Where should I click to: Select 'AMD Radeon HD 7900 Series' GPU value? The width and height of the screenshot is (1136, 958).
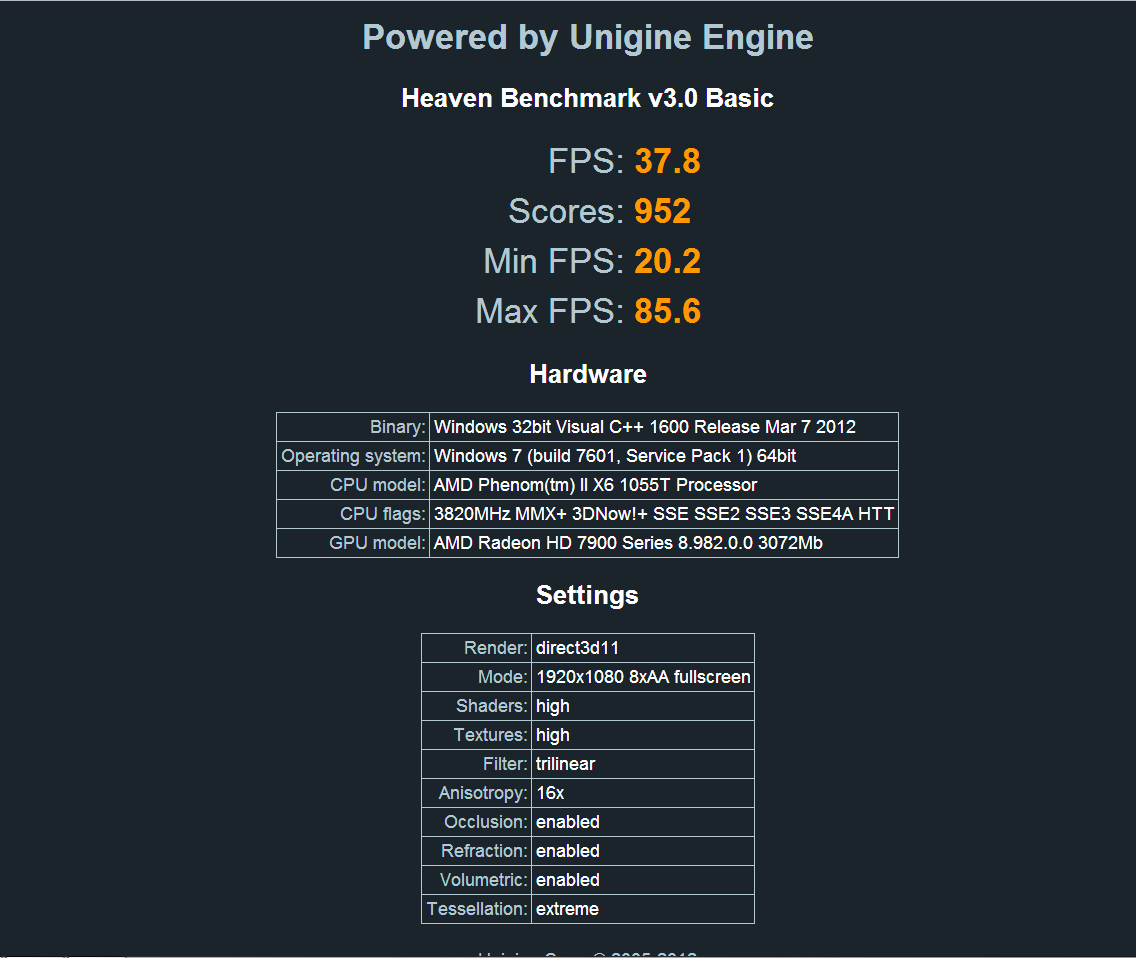coord(628,543)
